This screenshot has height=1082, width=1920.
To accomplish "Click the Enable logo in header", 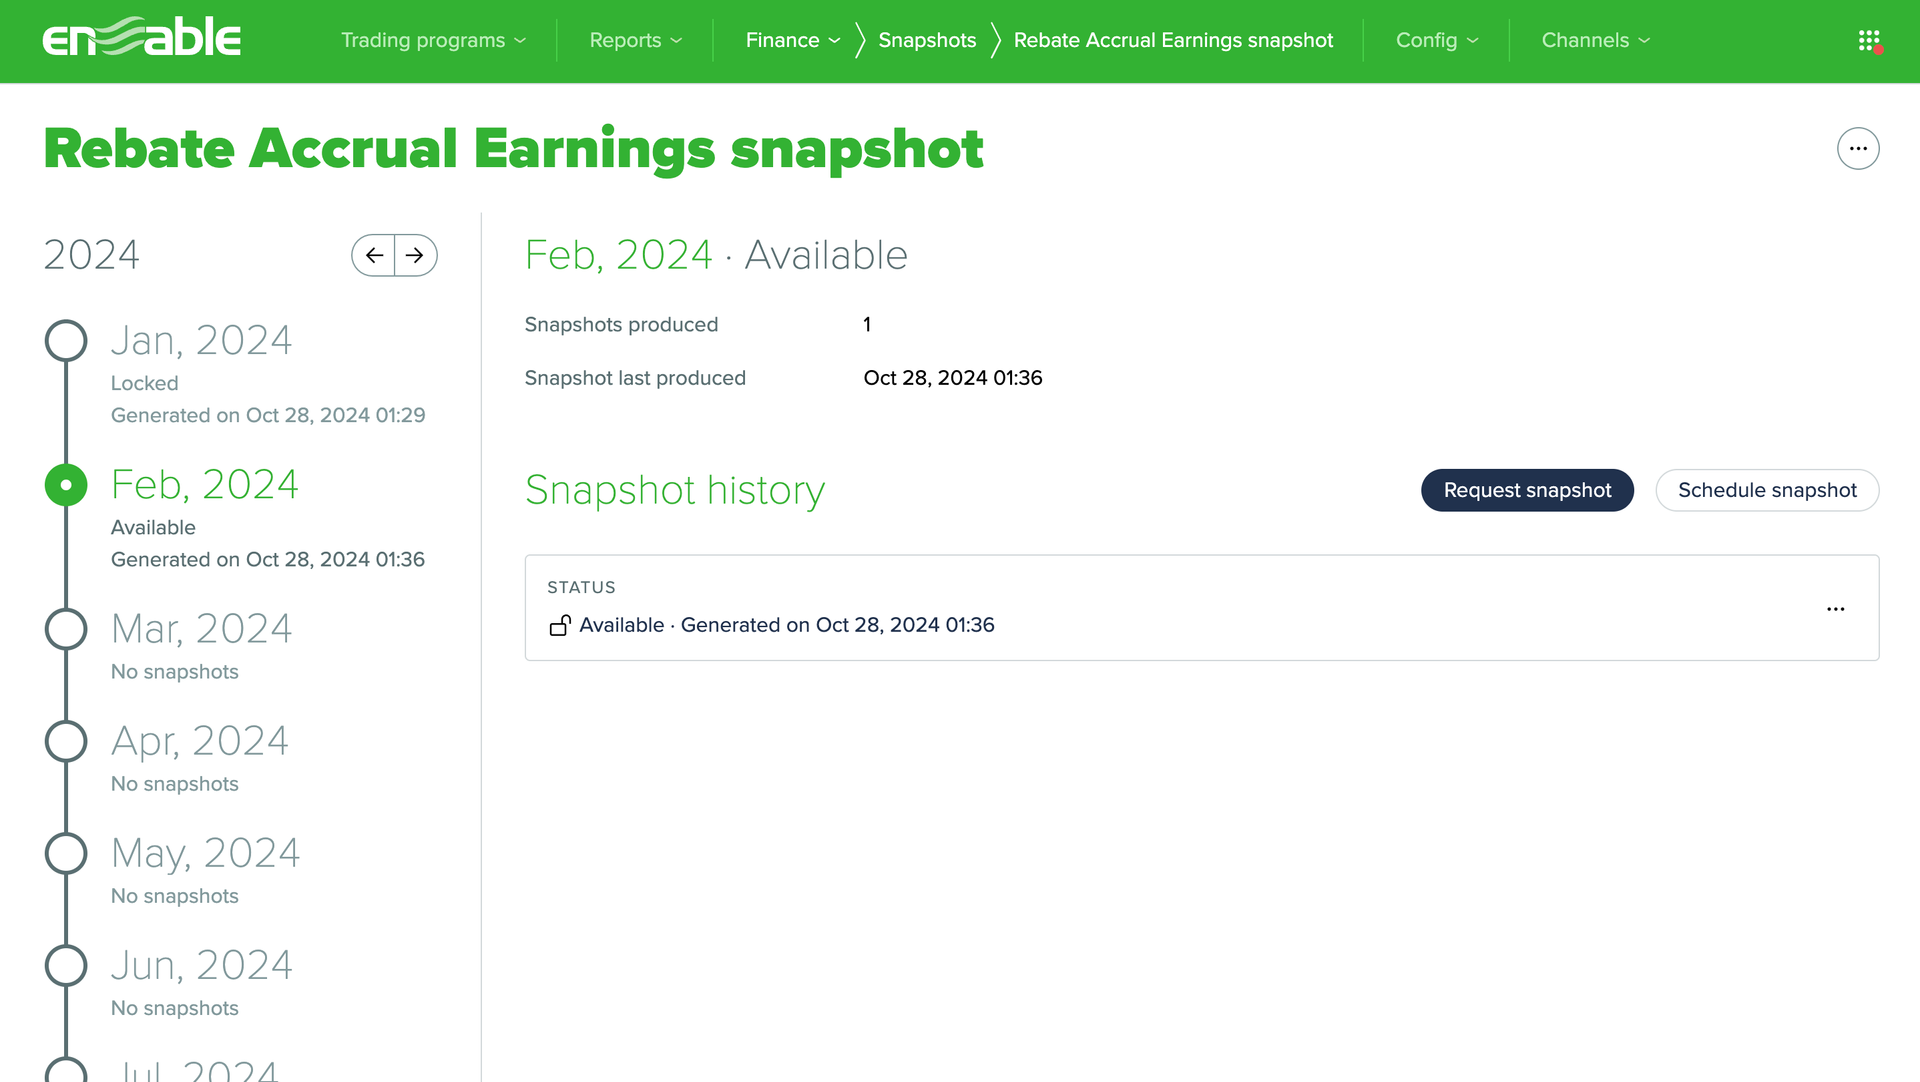I will 141,38.
